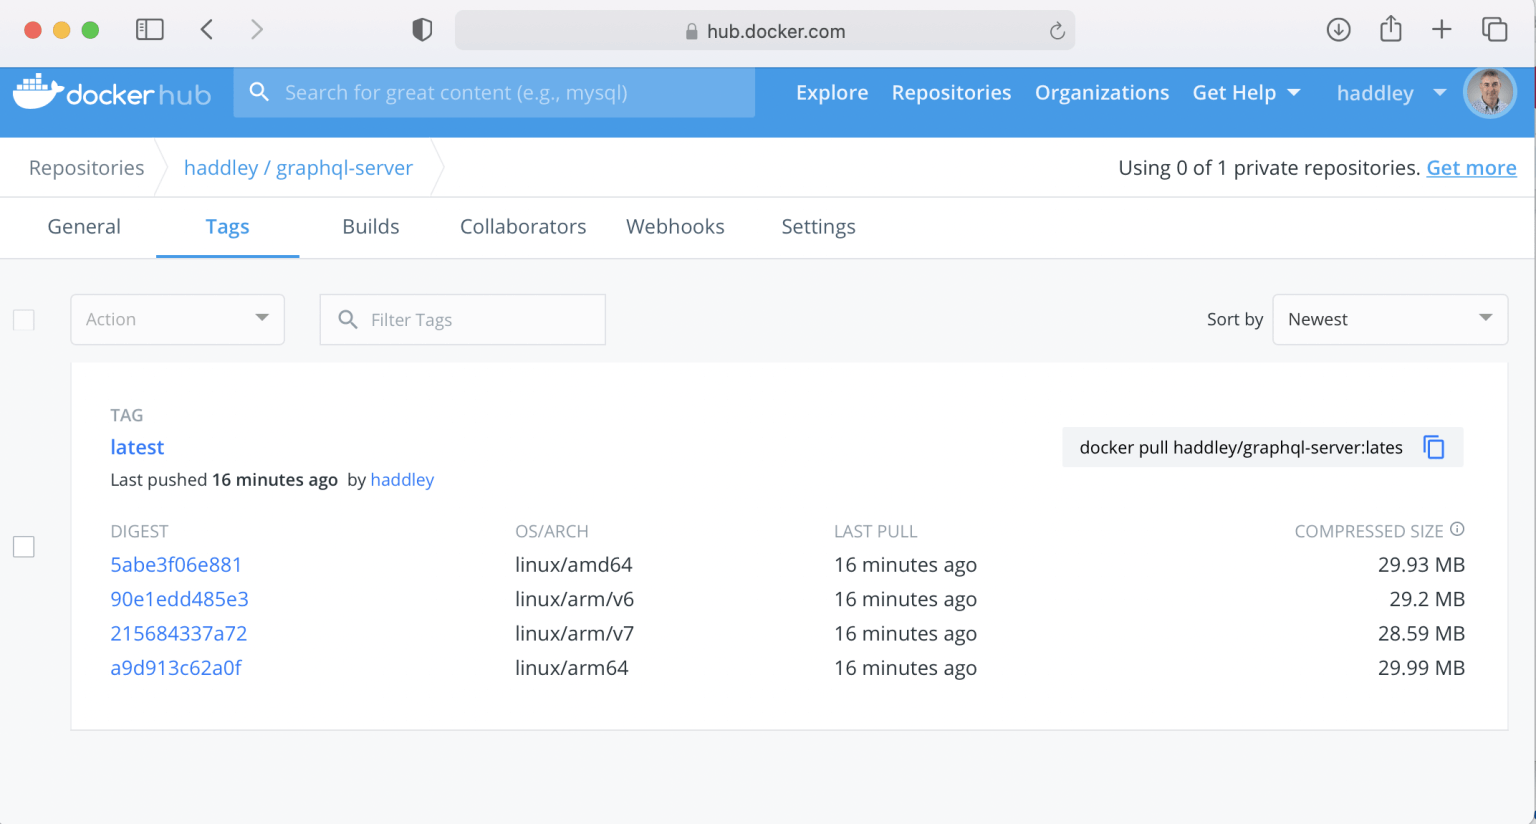Copy the docker pull command
Image resolution: width=1536 pixels, height=824 pixels.
coord(1433,447)
